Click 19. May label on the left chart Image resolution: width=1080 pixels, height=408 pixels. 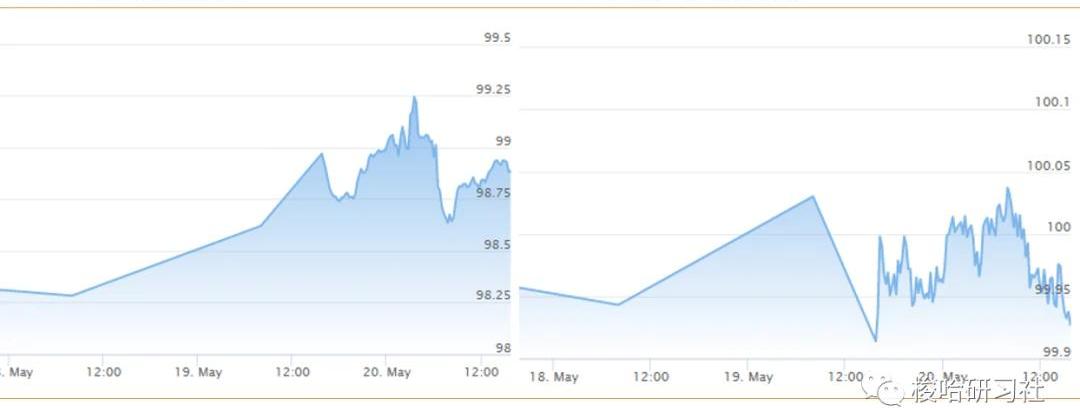click(x=198, y=372)
